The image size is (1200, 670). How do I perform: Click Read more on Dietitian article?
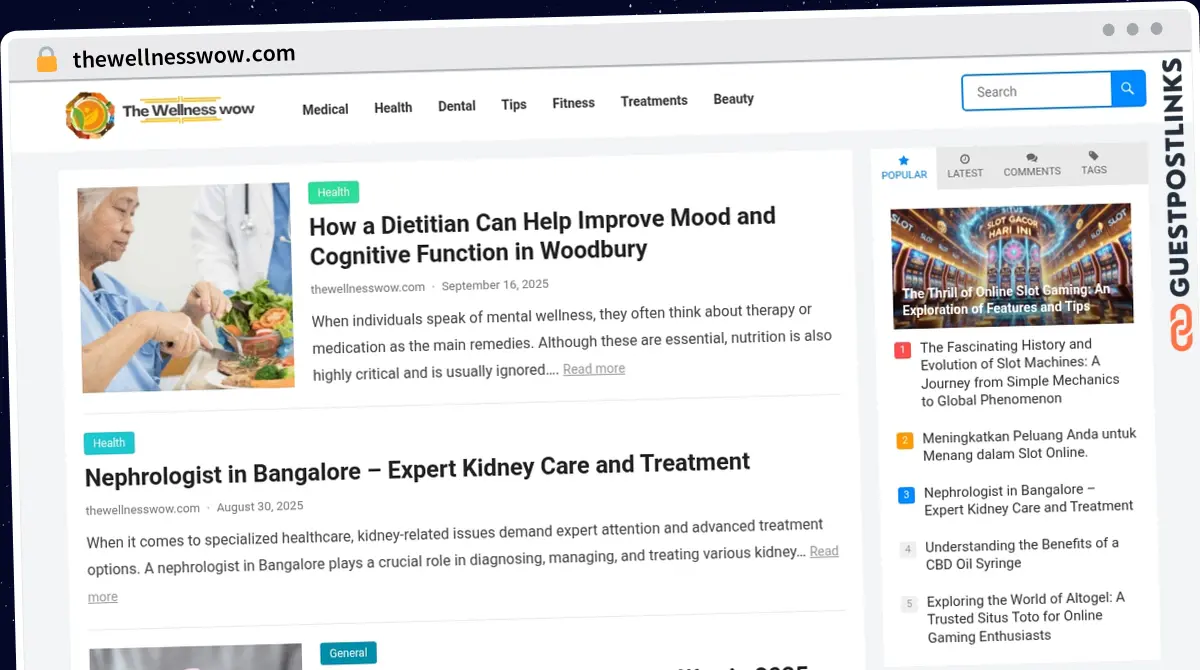[594, 369]
